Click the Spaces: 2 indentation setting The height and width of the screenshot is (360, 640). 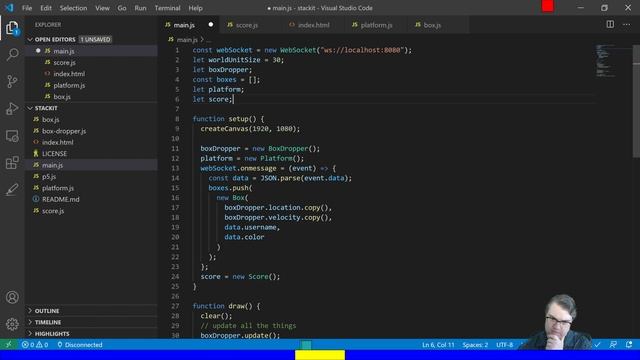[x=475, y=344]
